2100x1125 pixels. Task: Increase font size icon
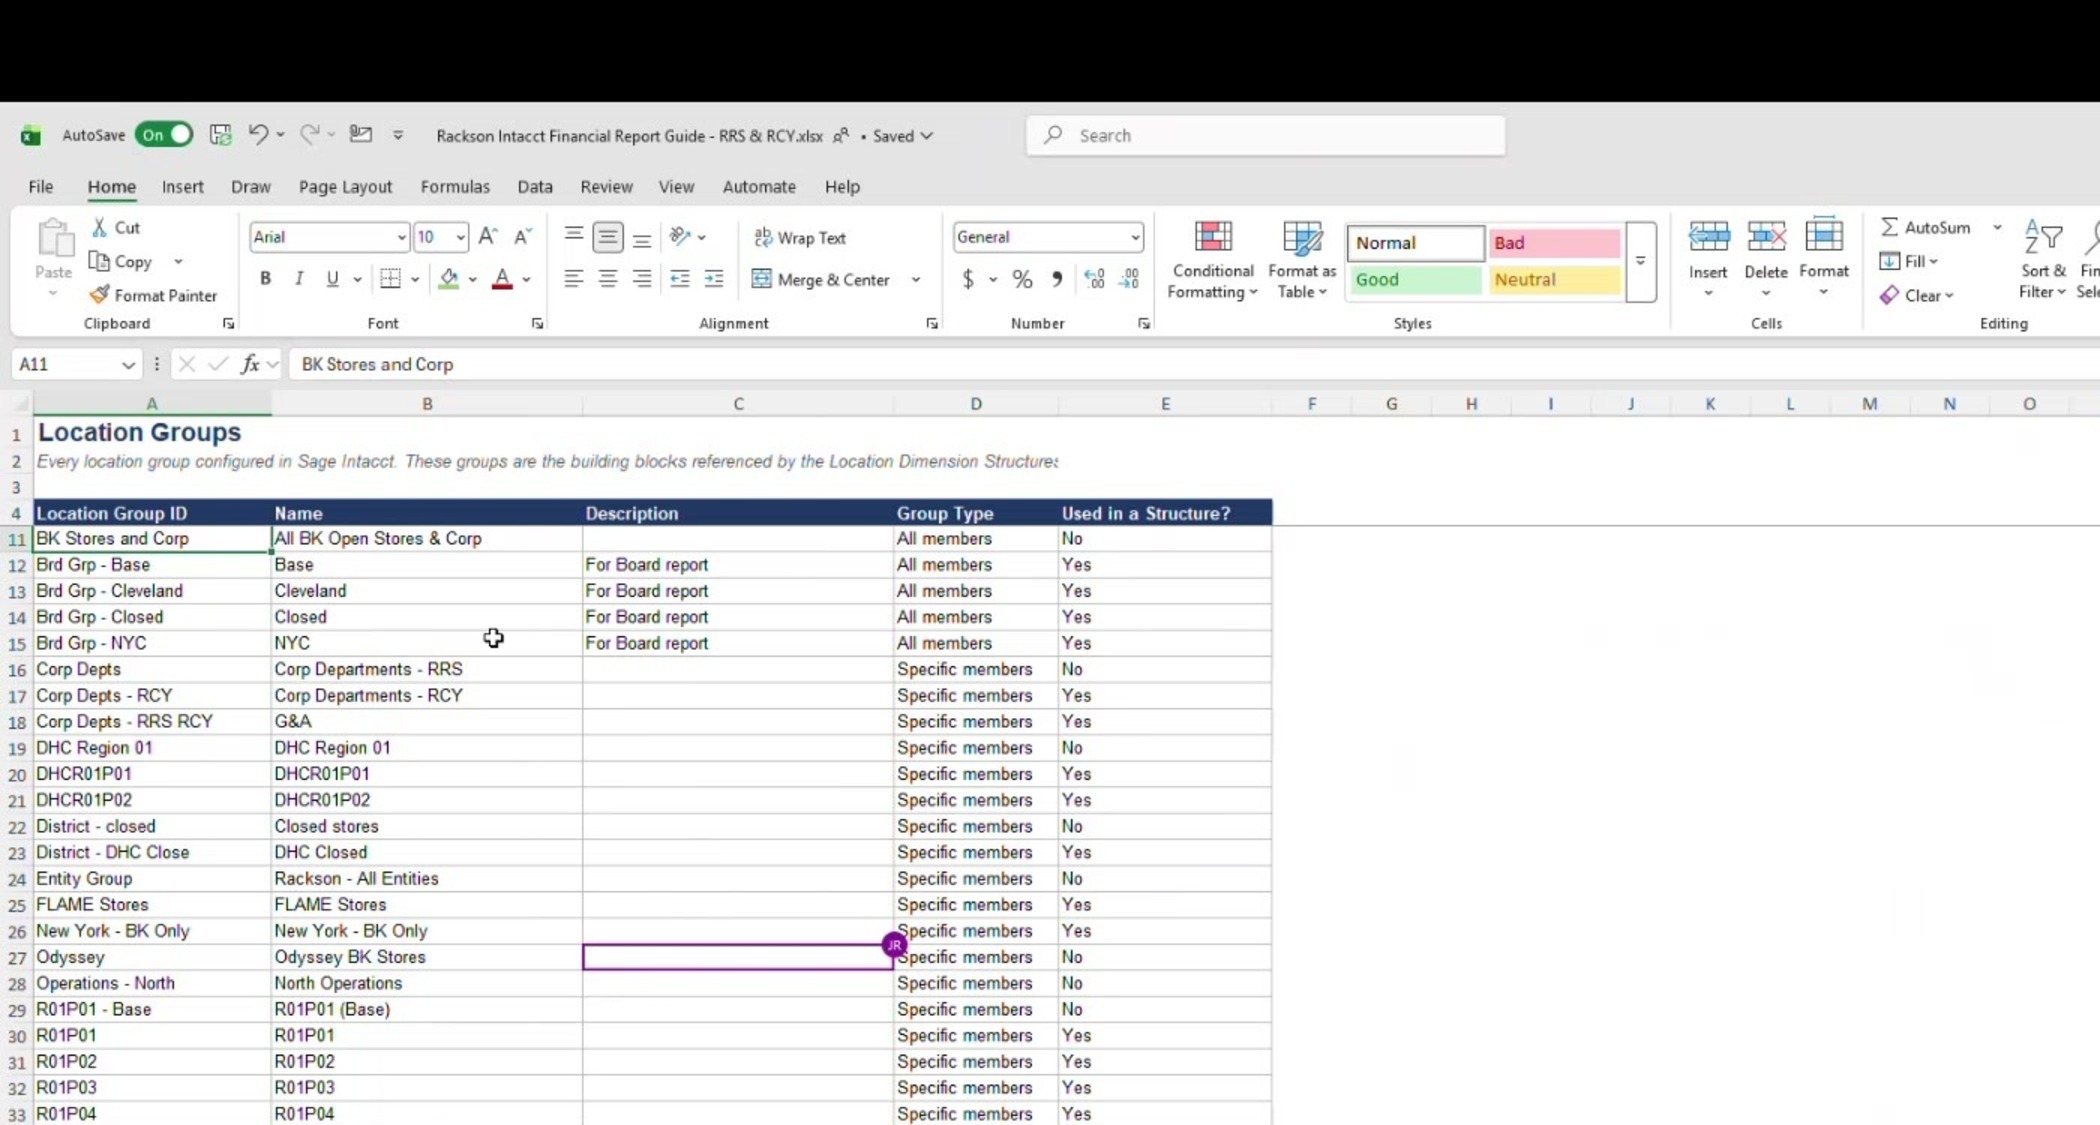tap(488, 237)
